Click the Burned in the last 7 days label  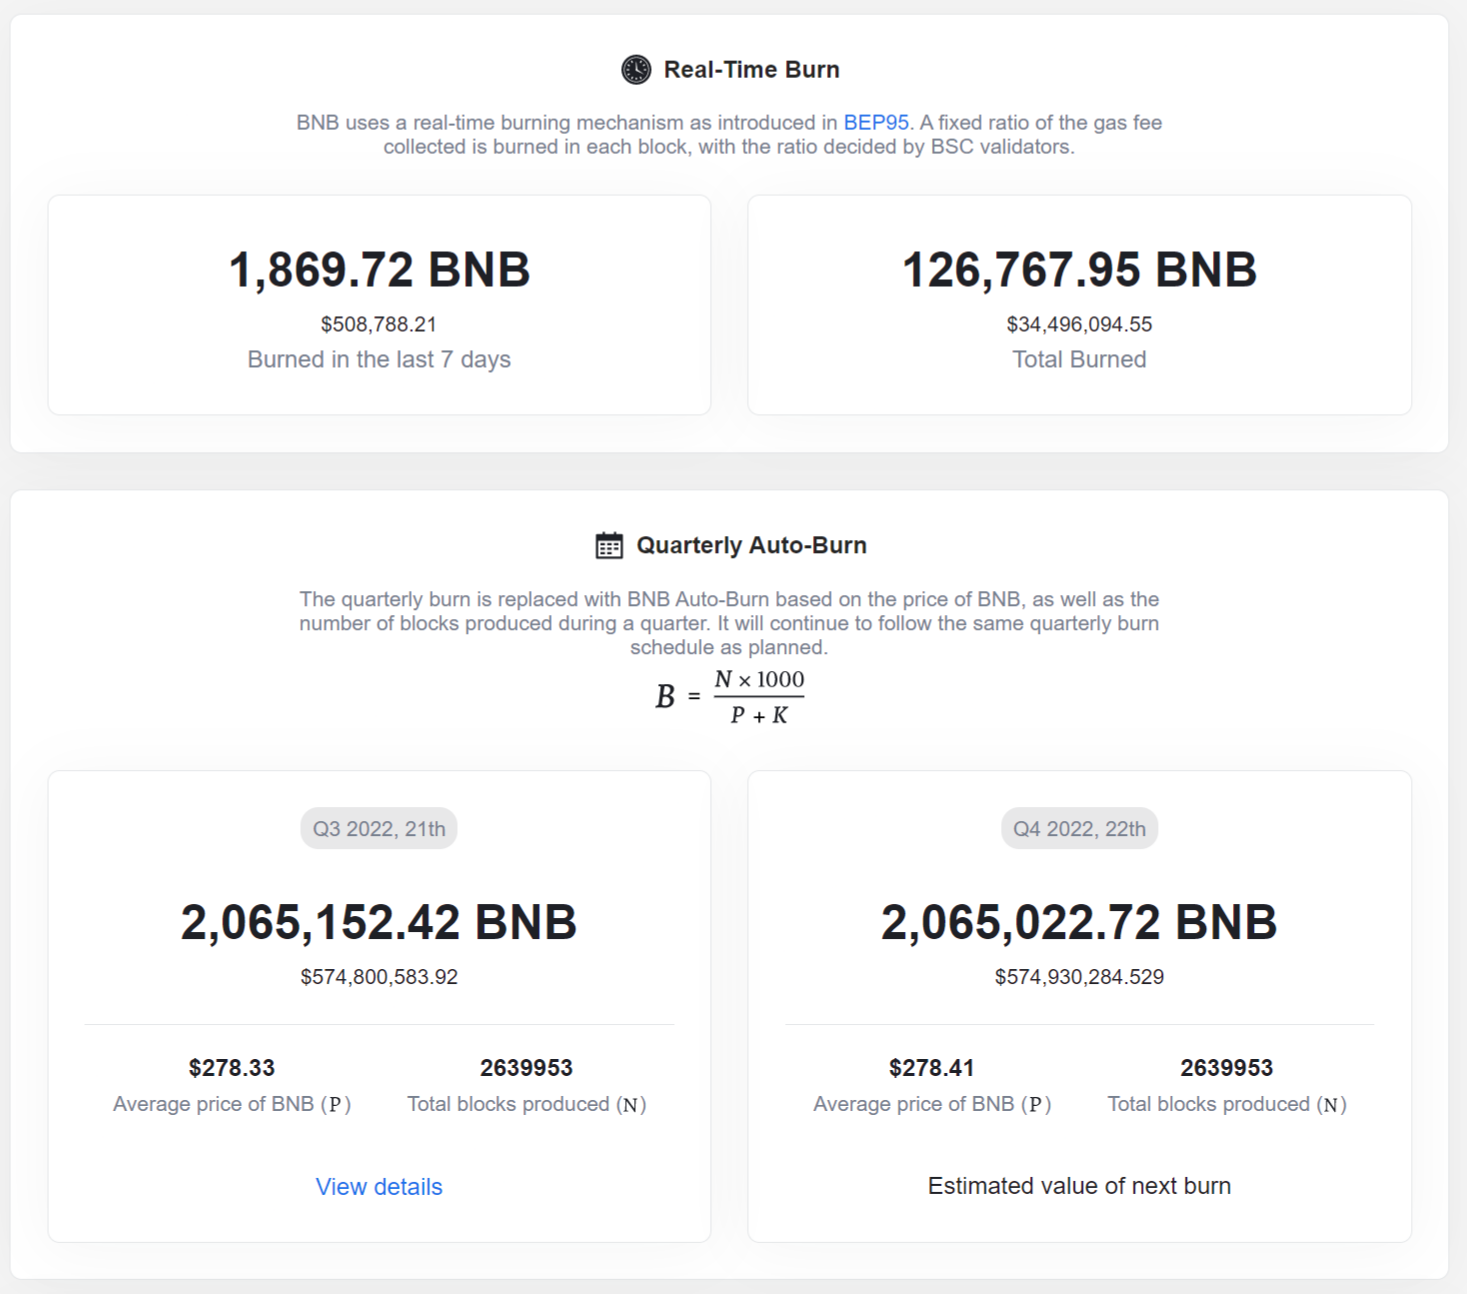click(x=379, y=359)
